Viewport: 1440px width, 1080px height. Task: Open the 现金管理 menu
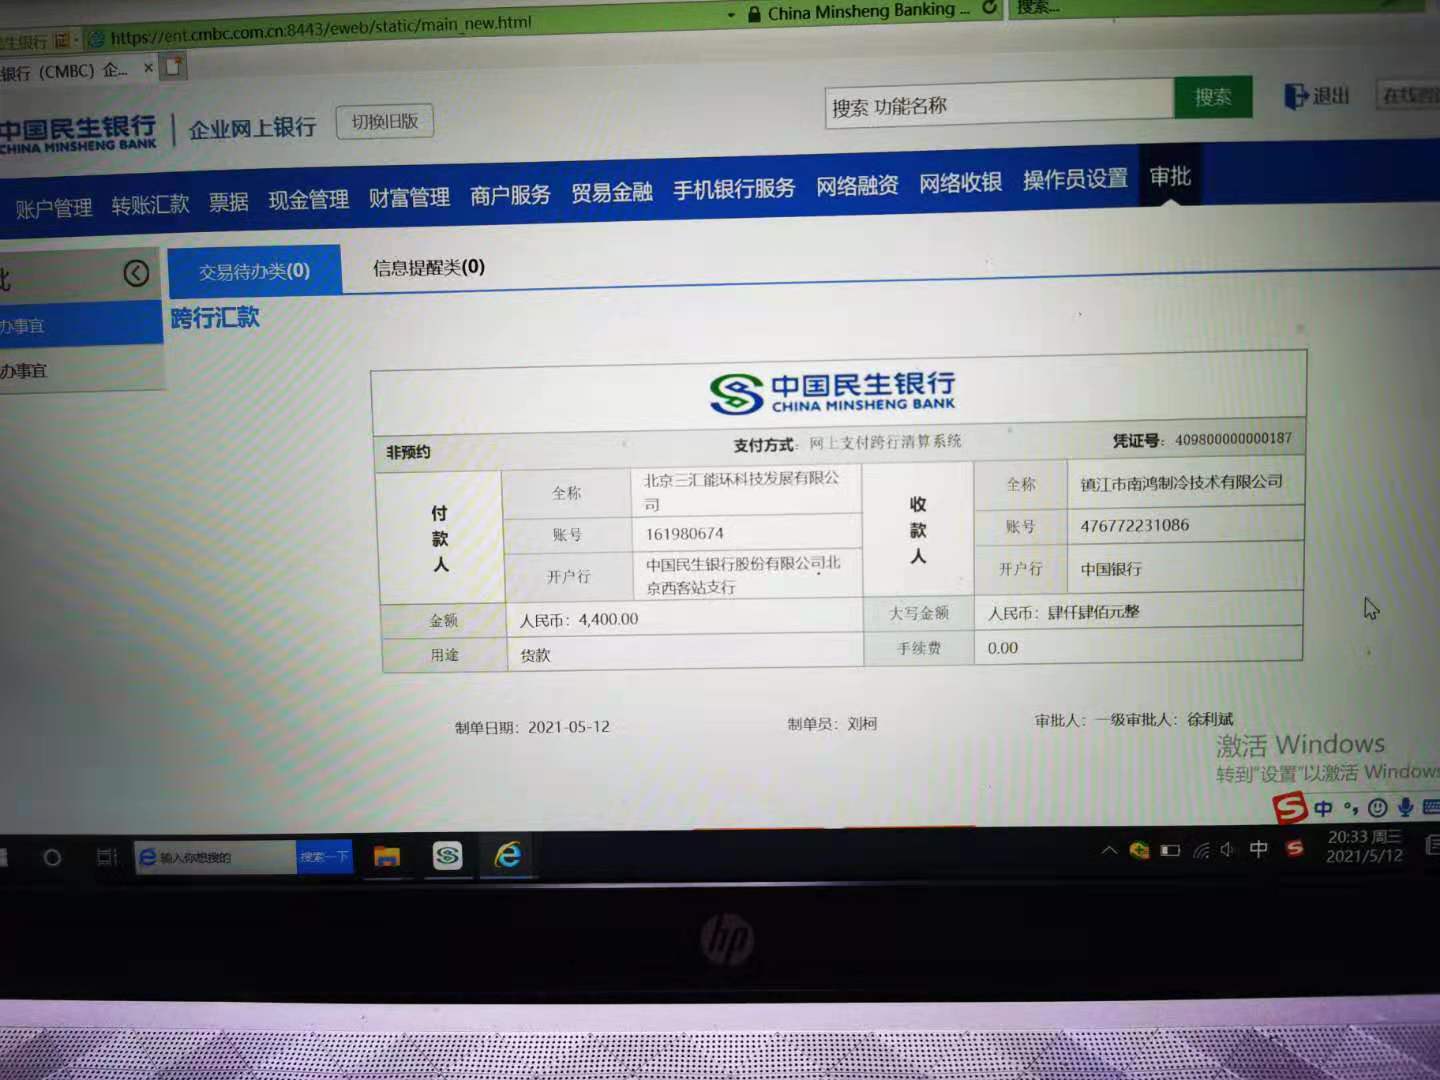click(308, 199)
